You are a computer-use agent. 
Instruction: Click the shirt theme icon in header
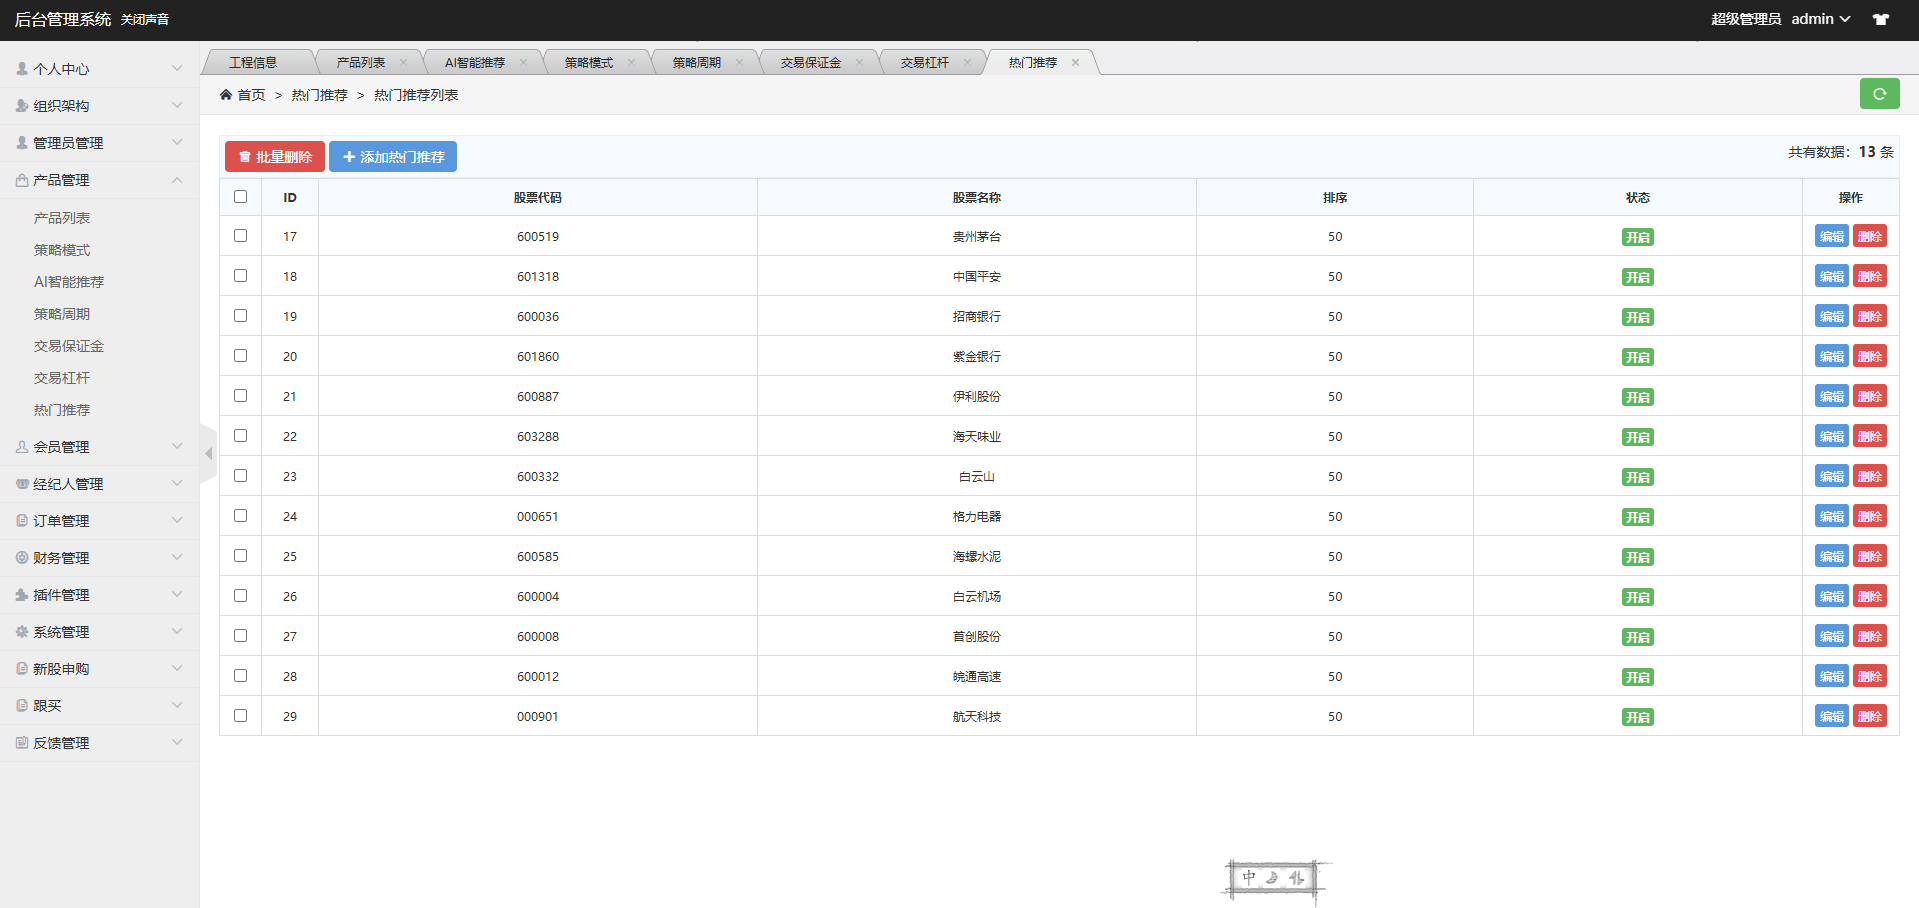click(1881, 19)
